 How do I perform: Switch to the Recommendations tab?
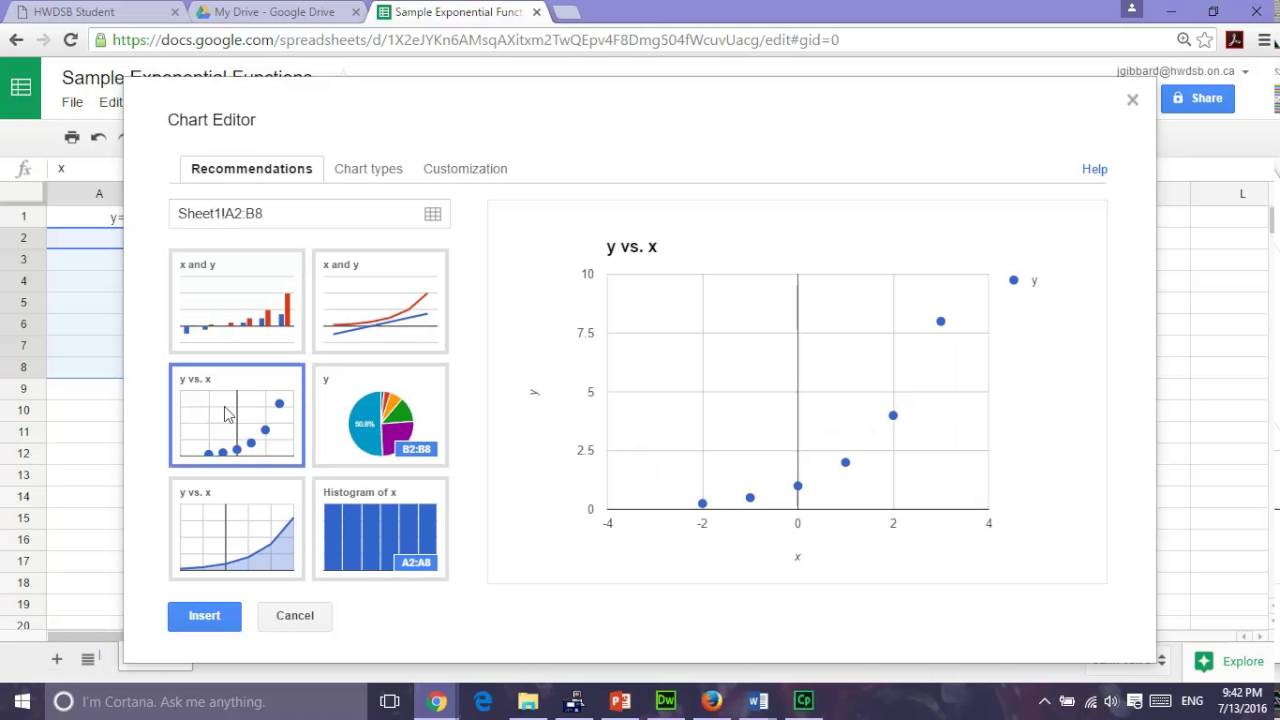click(252, 169)
